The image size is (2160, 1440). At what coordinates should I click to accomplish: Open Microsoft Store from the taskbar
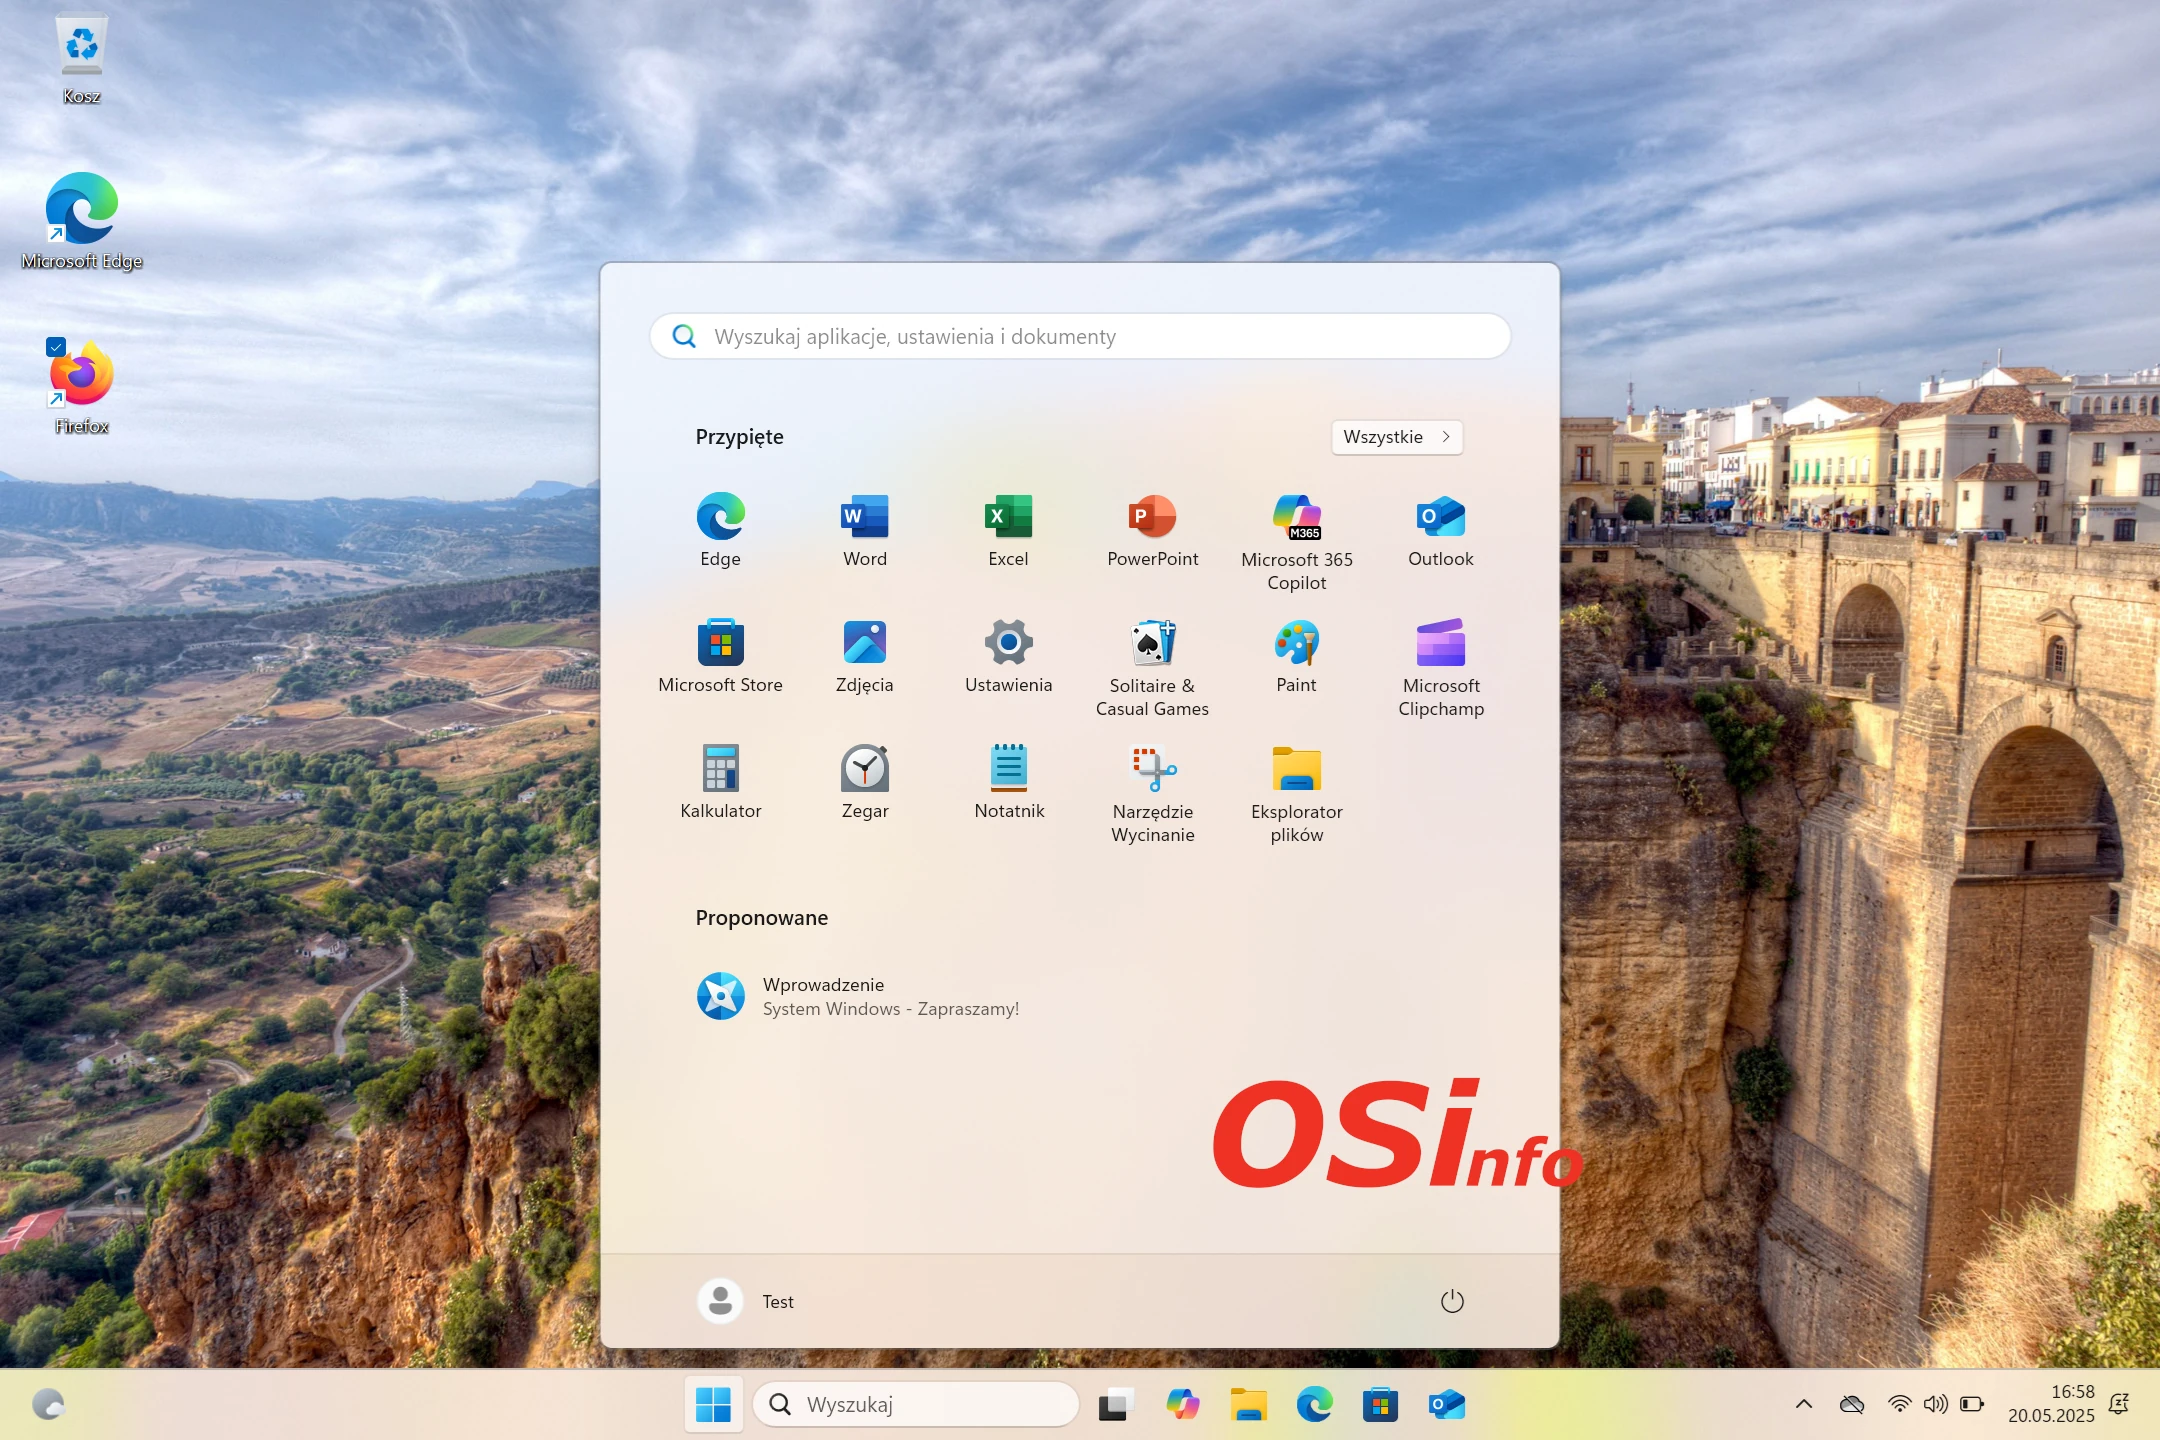[1380, 1405]
